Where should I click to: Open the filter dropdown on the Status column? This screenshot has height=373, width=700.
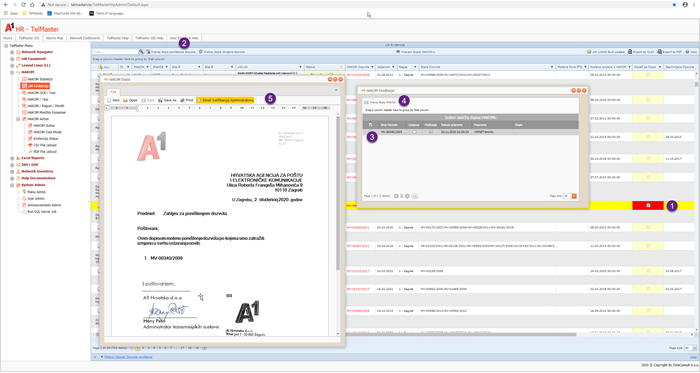coord(342,67)
